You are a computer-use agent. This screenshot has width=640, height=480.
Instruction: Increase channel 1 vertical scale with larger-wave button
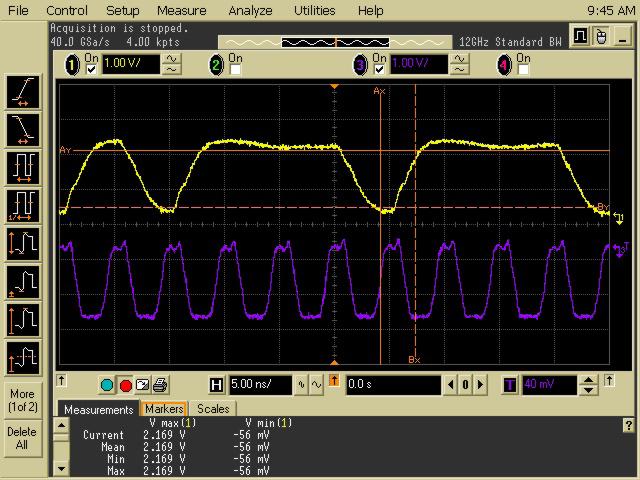172,60
